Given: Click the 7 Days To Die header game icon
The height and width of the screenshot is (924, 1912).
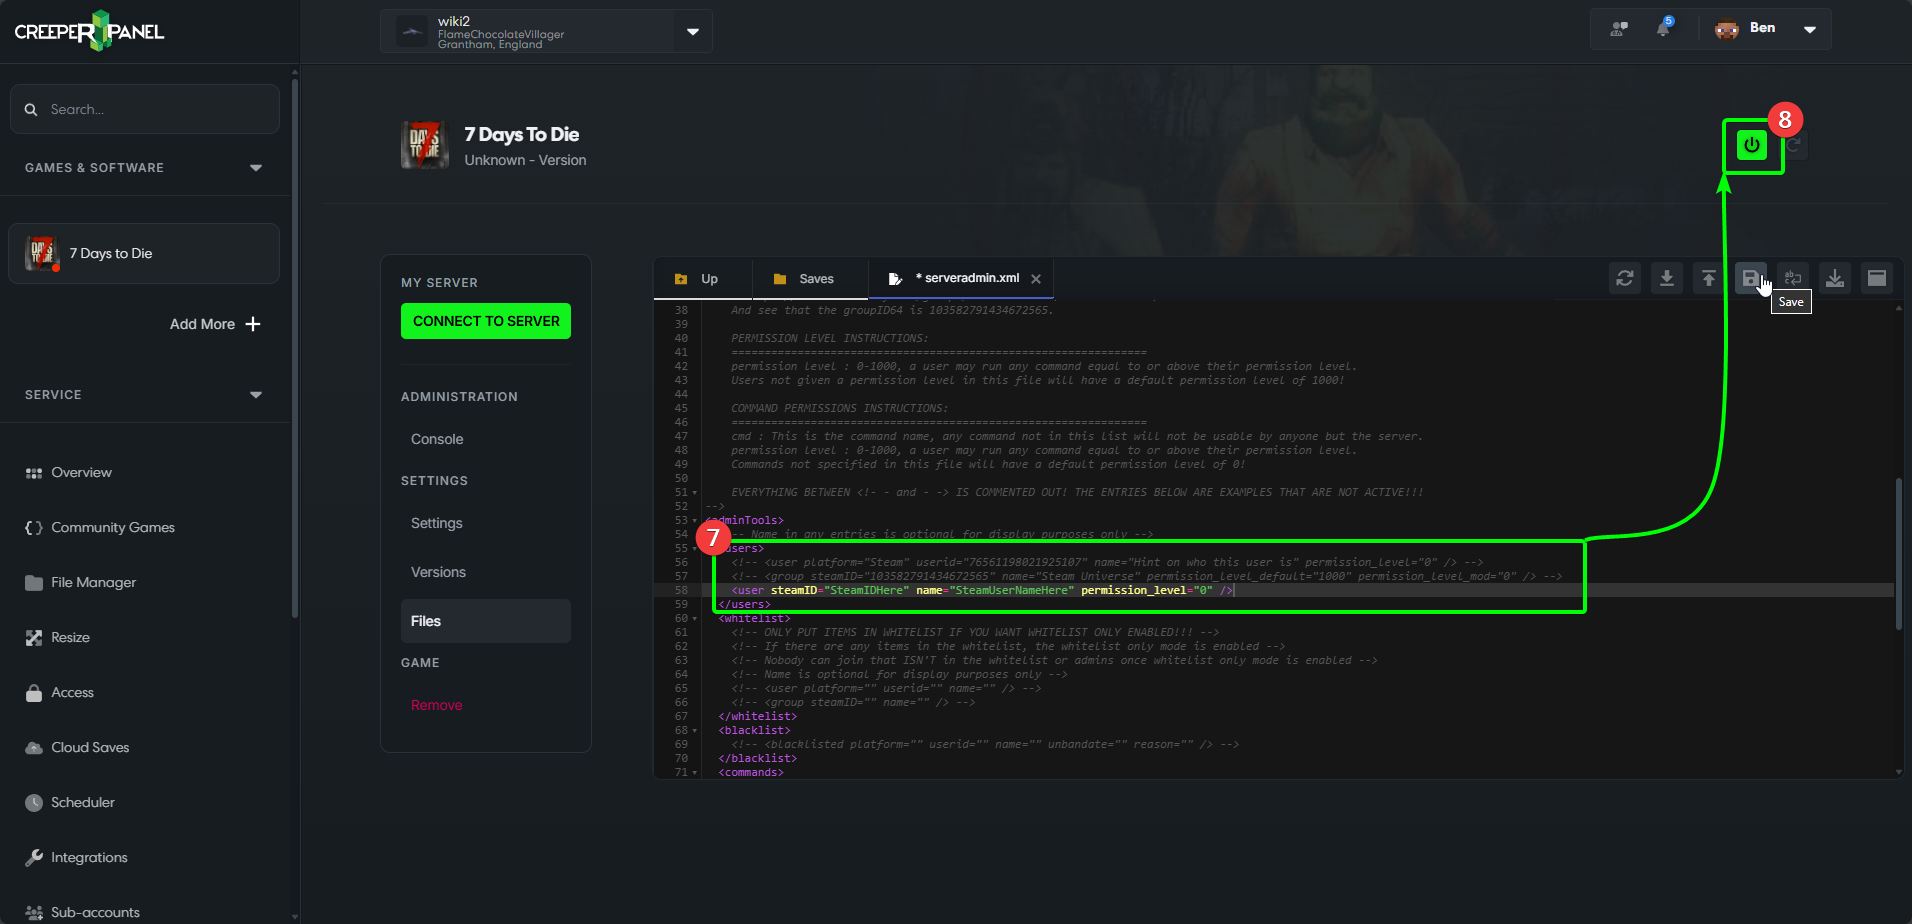Looking at the screenshot, I should click(x=425, y=145).
